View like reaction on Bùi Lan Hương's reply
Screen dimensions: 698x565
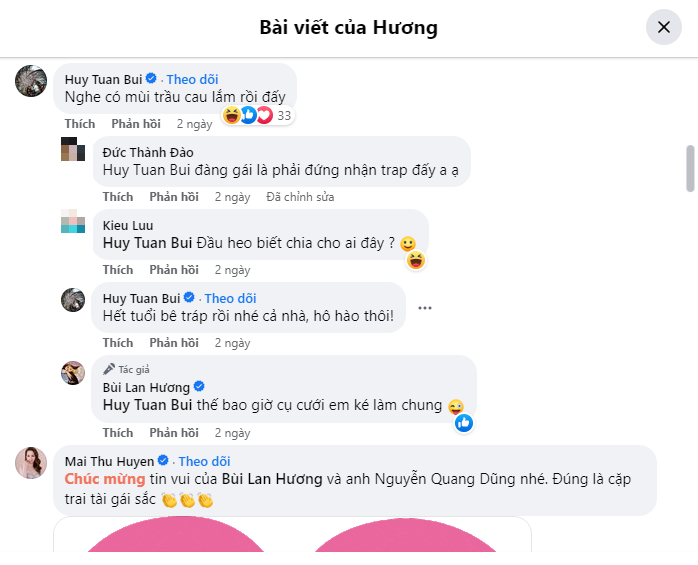coord(464,423)
